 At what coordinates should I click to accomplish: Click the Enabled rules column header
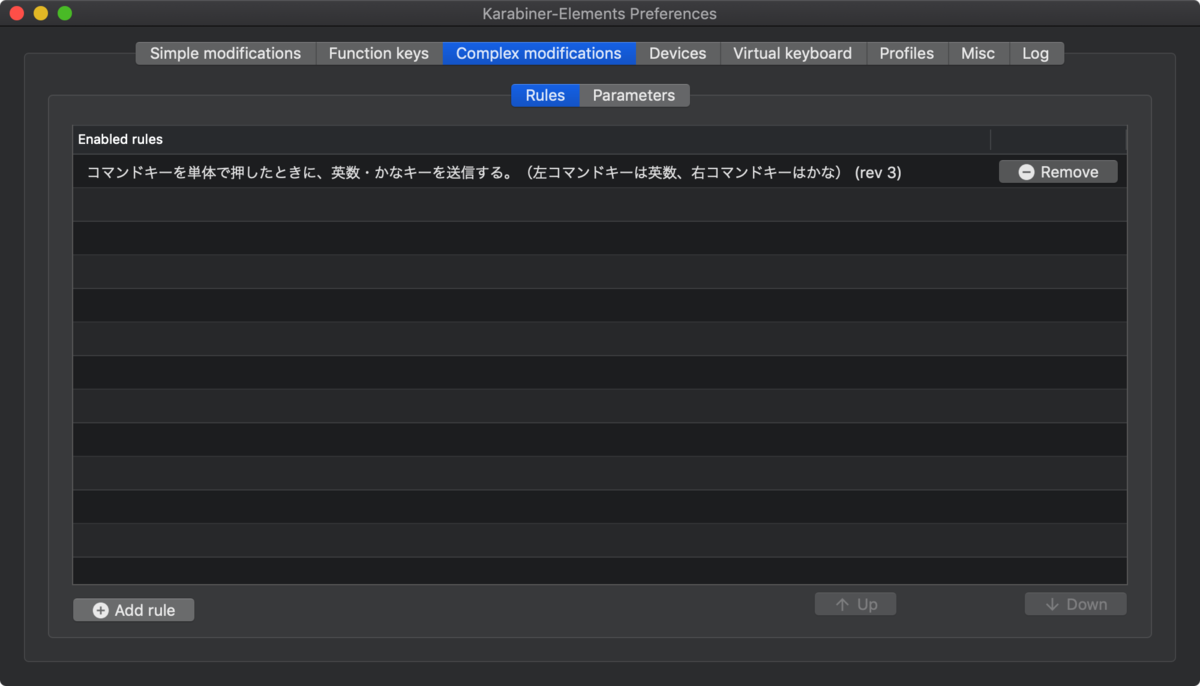click(531, 139)
